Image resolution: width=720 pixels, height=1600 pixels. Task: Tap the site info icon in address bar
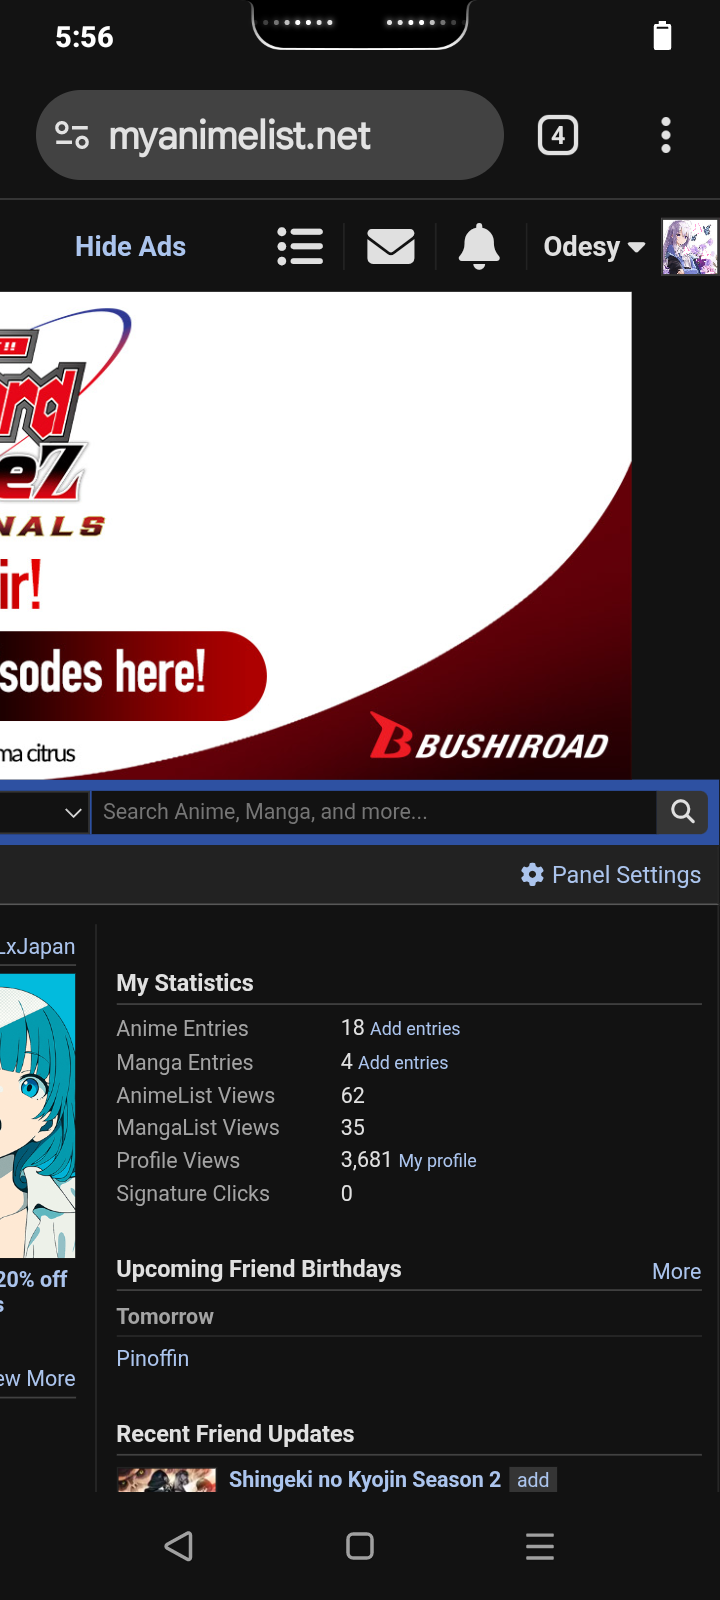pyautogui.click(x=72, y=135)
